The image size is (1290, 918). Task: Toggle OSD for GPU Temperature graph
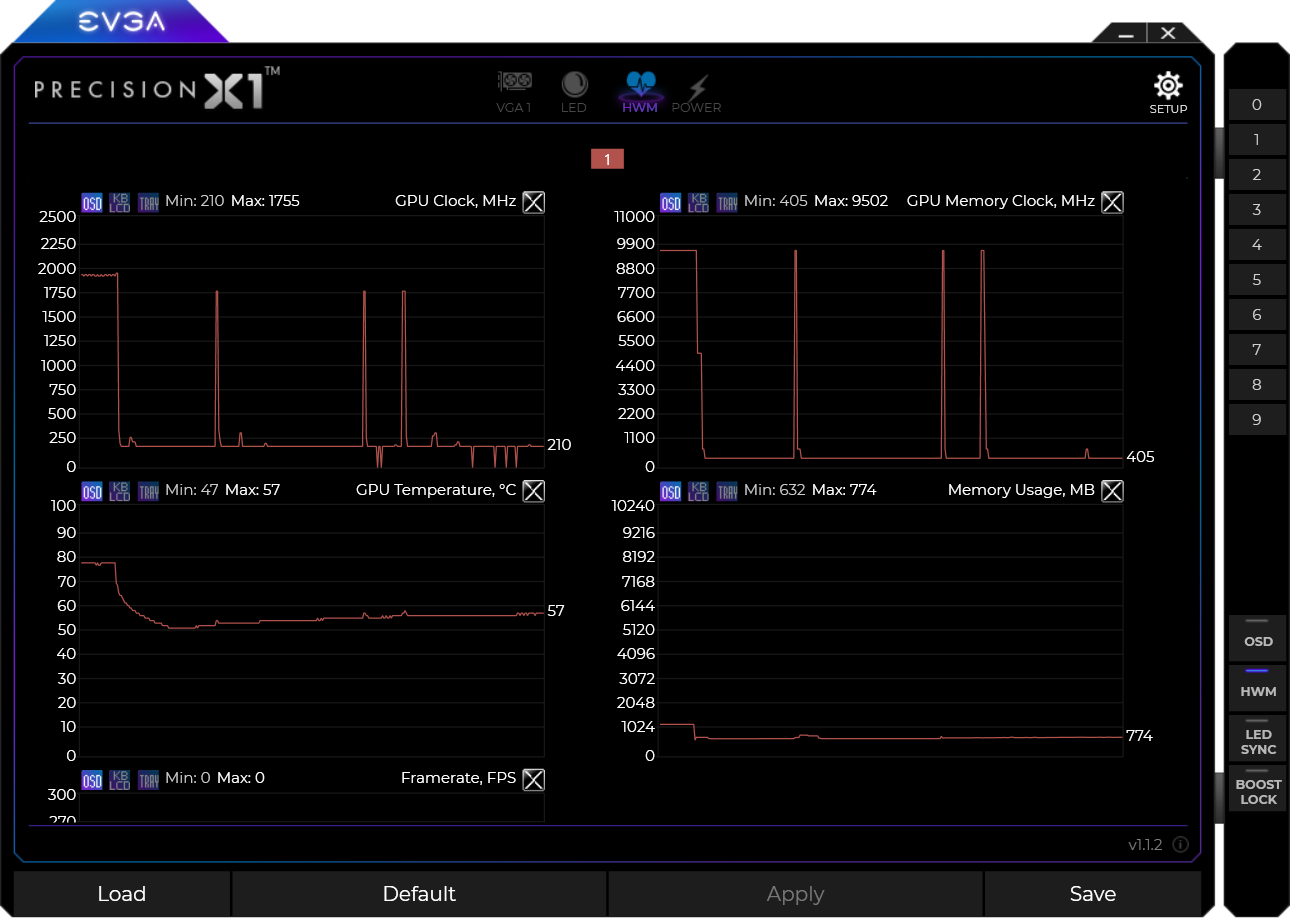click(92, 491)
